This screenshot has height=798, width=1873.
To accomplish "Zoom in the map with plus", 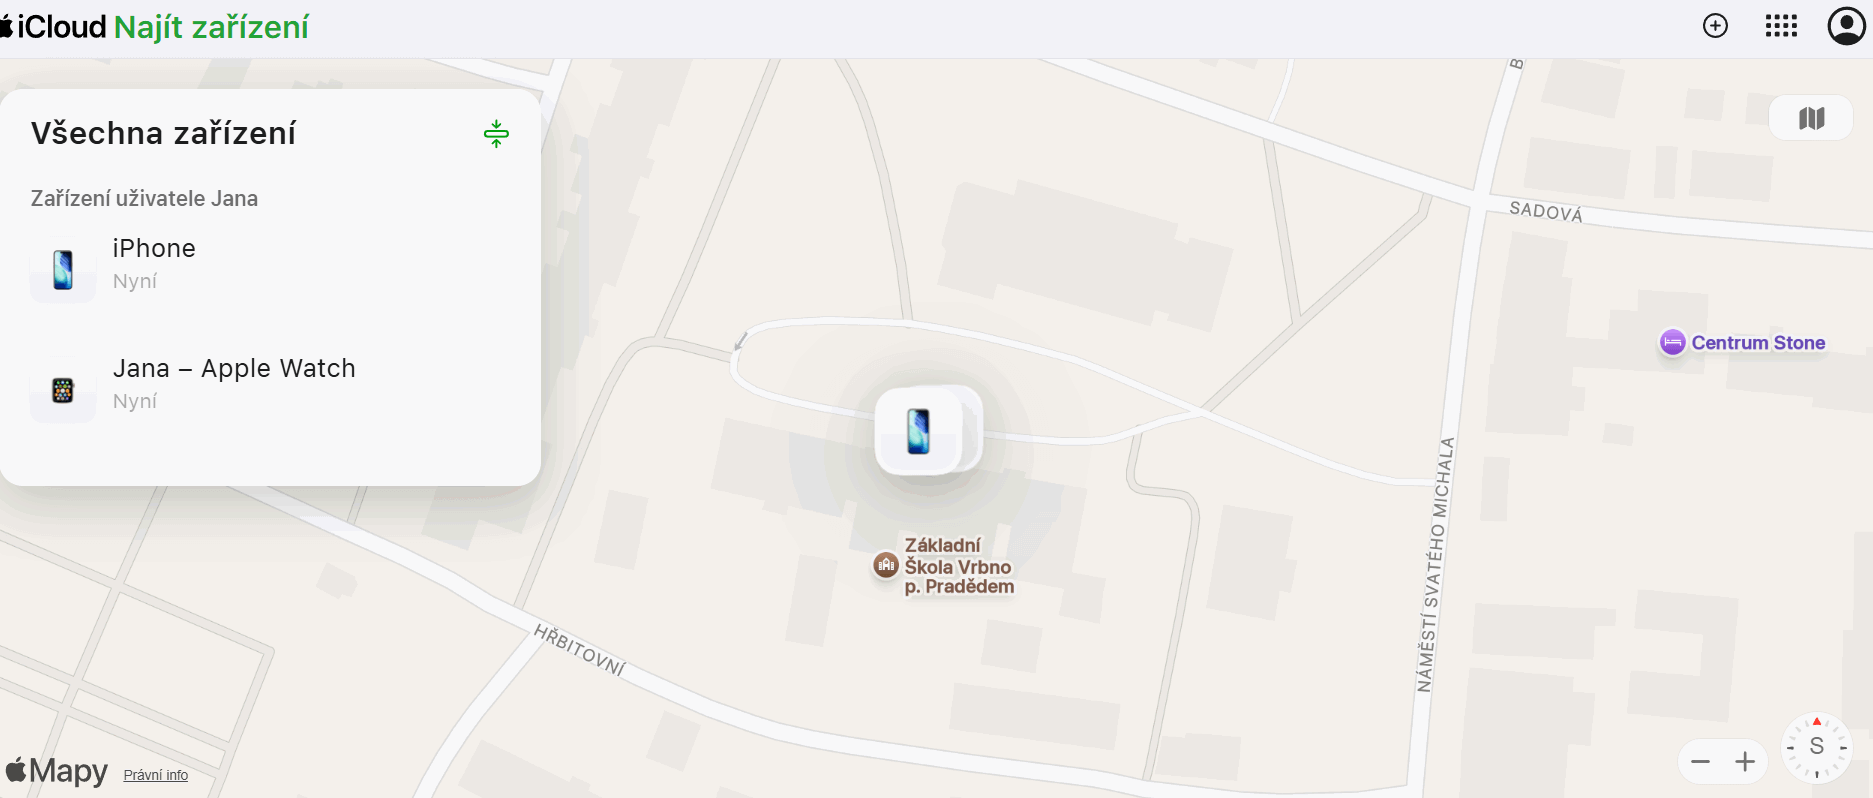I will pyautogui.click(x=1745, y=762).
